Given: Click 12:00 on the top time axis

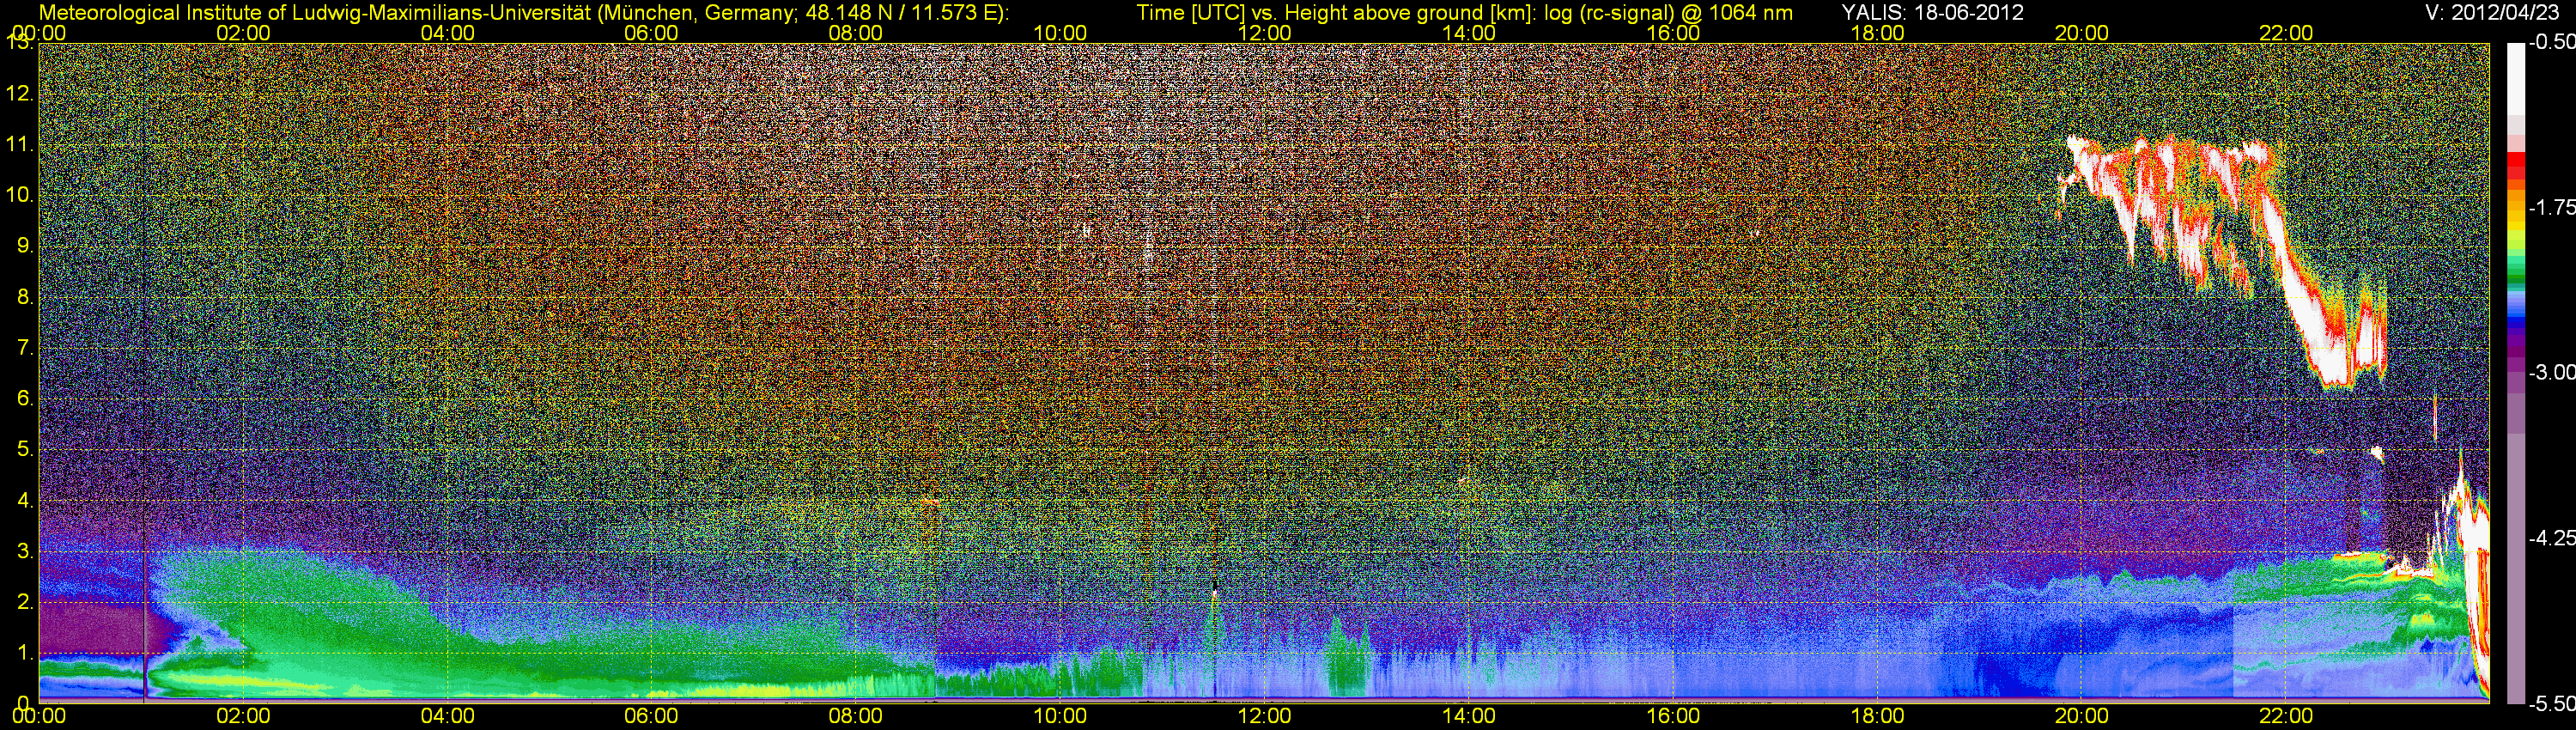Looking at the screenshot, I should [1264, 33].
